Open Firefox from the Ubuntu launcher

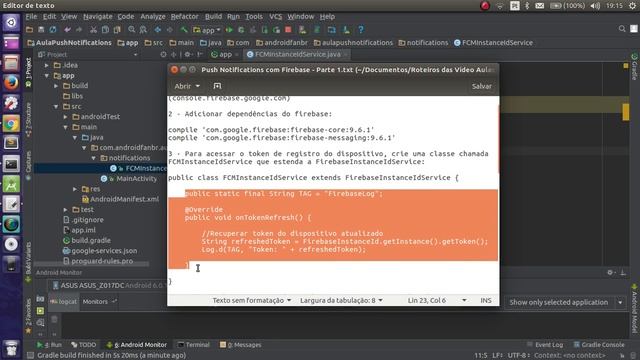point(11,83)
